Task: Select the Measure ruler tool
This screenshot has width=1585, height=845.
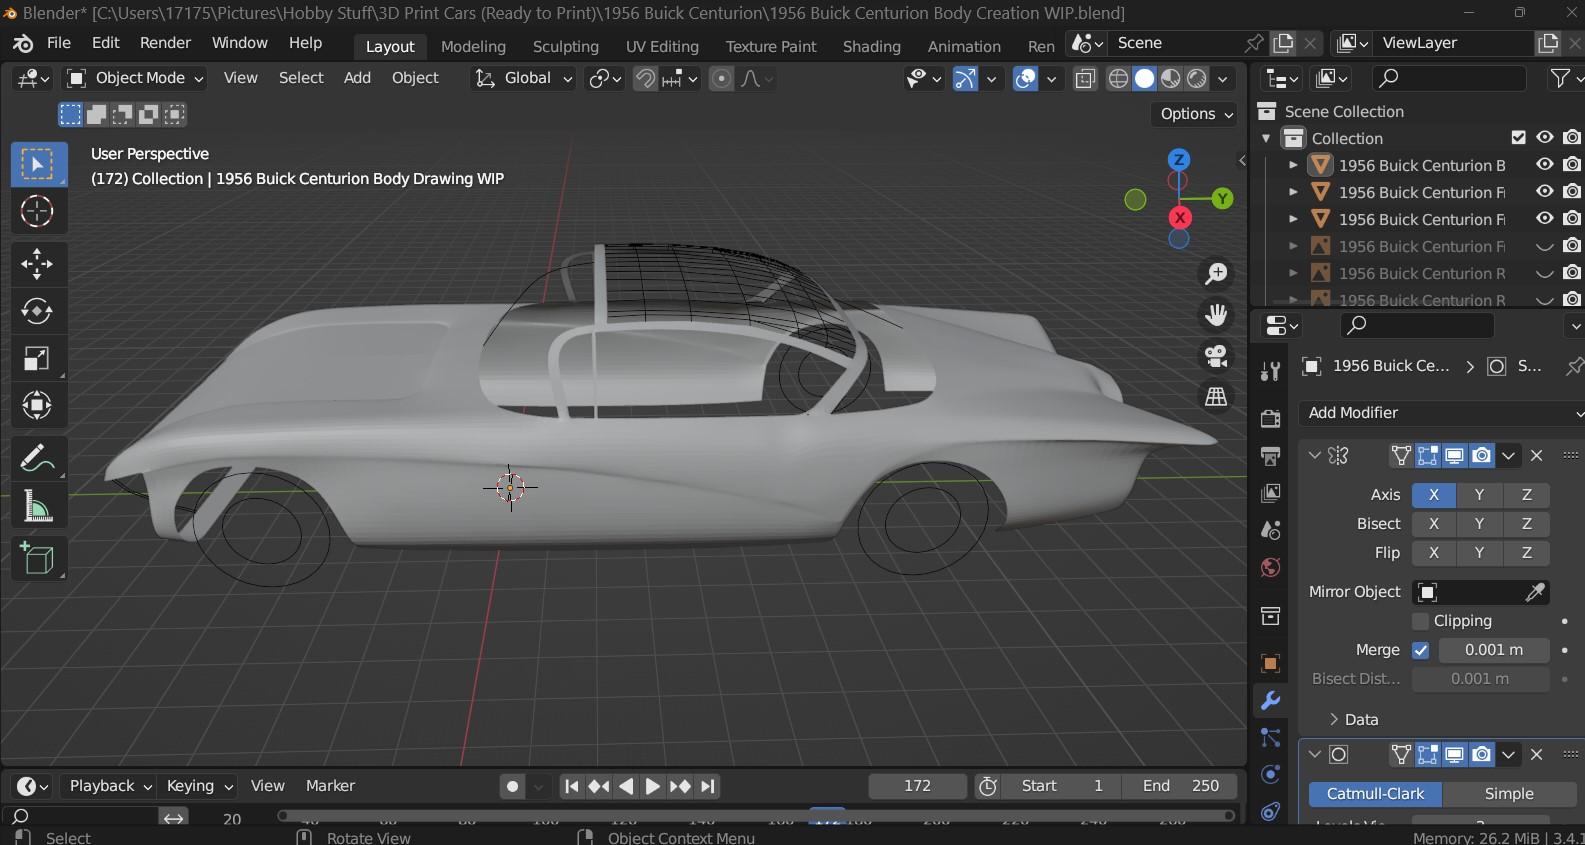Action: [x=37, y=506]
